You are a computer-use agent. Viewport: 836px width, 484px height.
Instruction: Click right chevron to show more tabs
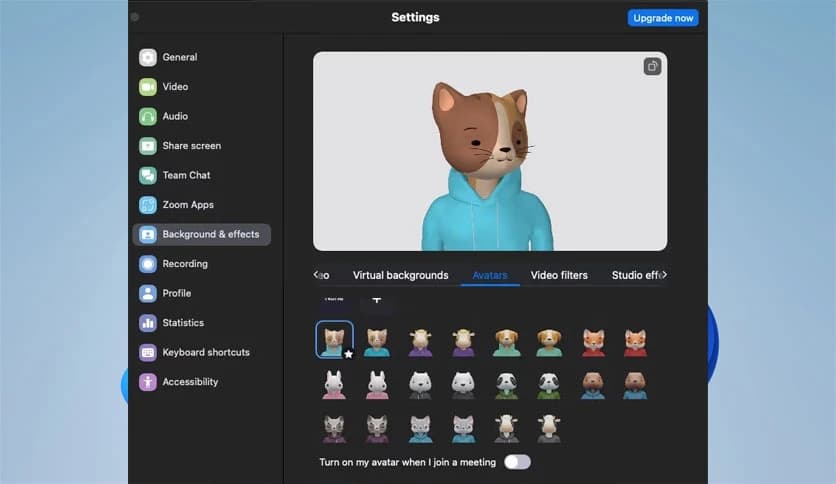coord(664,275)
